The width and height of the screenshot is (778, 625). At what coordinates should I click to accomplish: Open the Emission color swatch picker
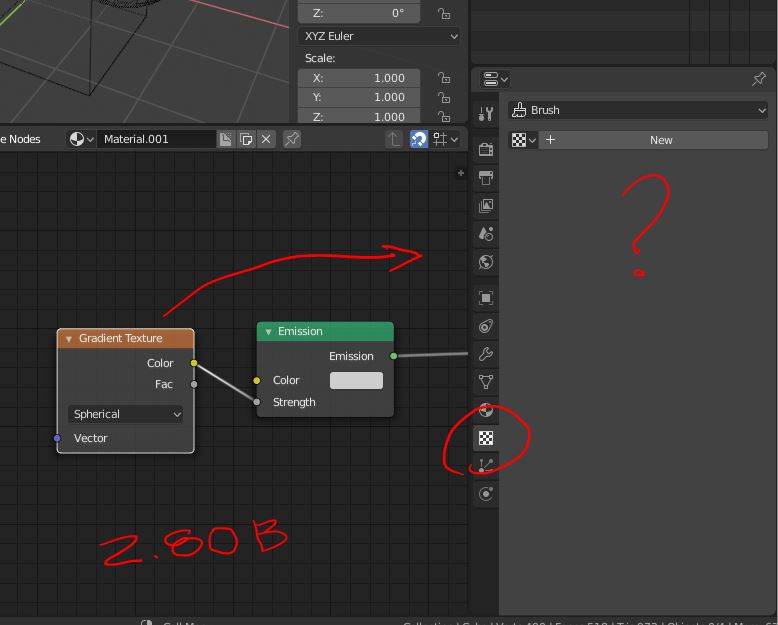tap(356, 380)
